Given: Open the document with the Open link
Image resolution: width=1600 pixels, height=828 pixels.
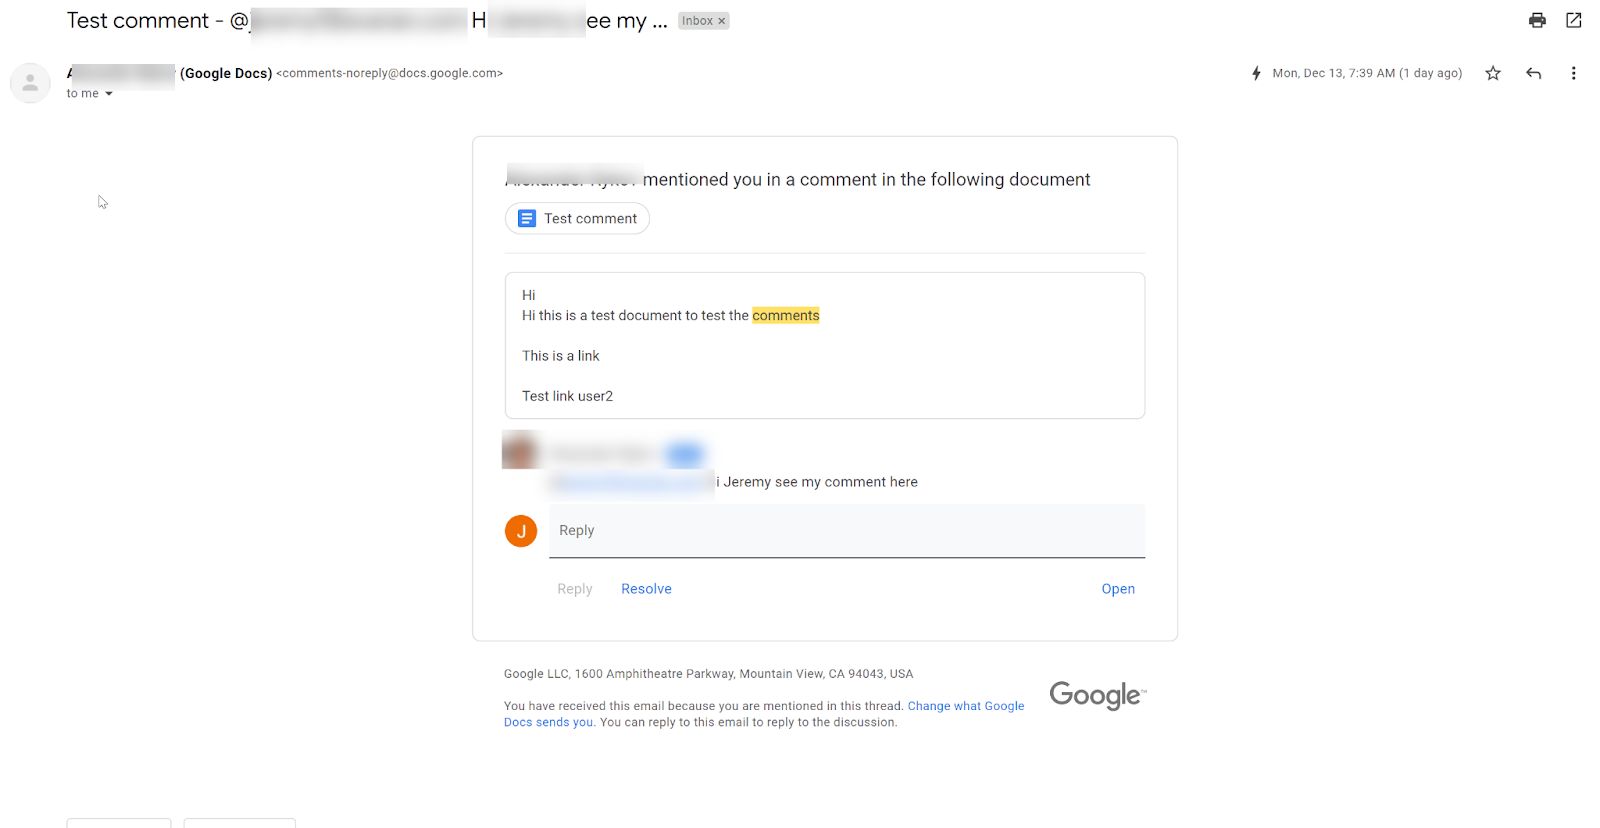Looking at the screenshot, I should coord(1118,588).
